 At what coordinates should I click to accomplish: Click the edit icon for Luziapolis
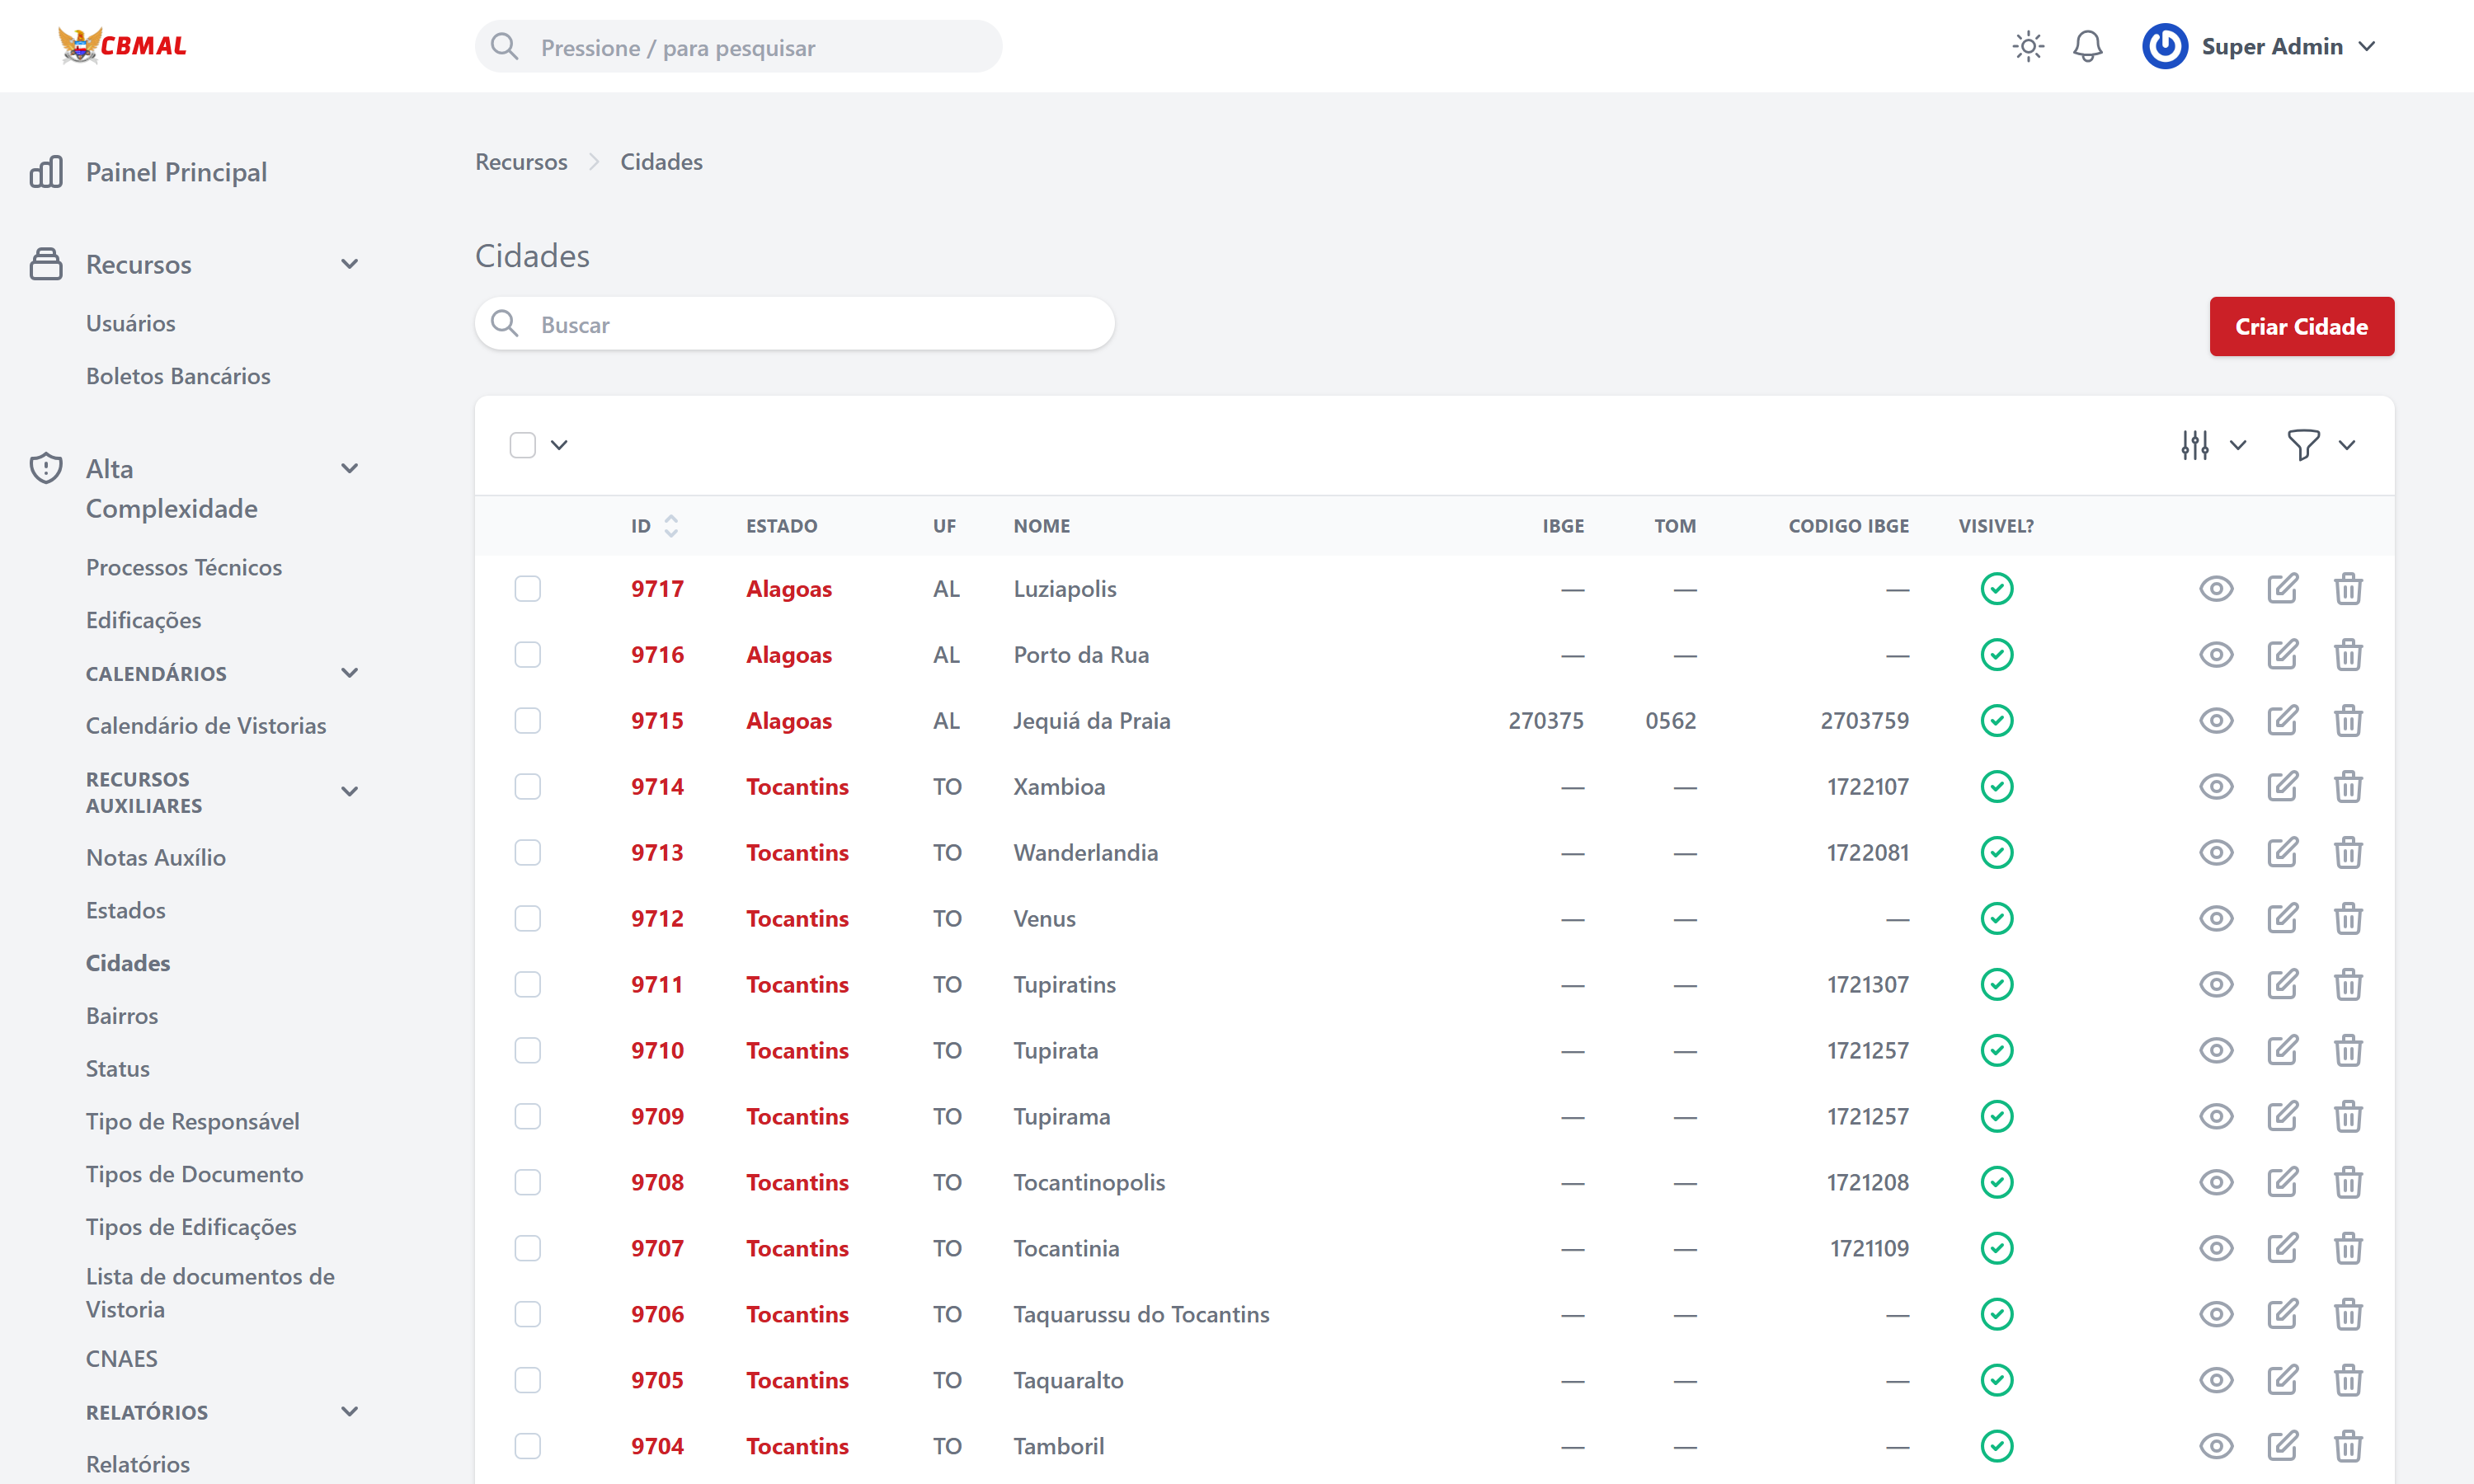(x=2282, y=588)
